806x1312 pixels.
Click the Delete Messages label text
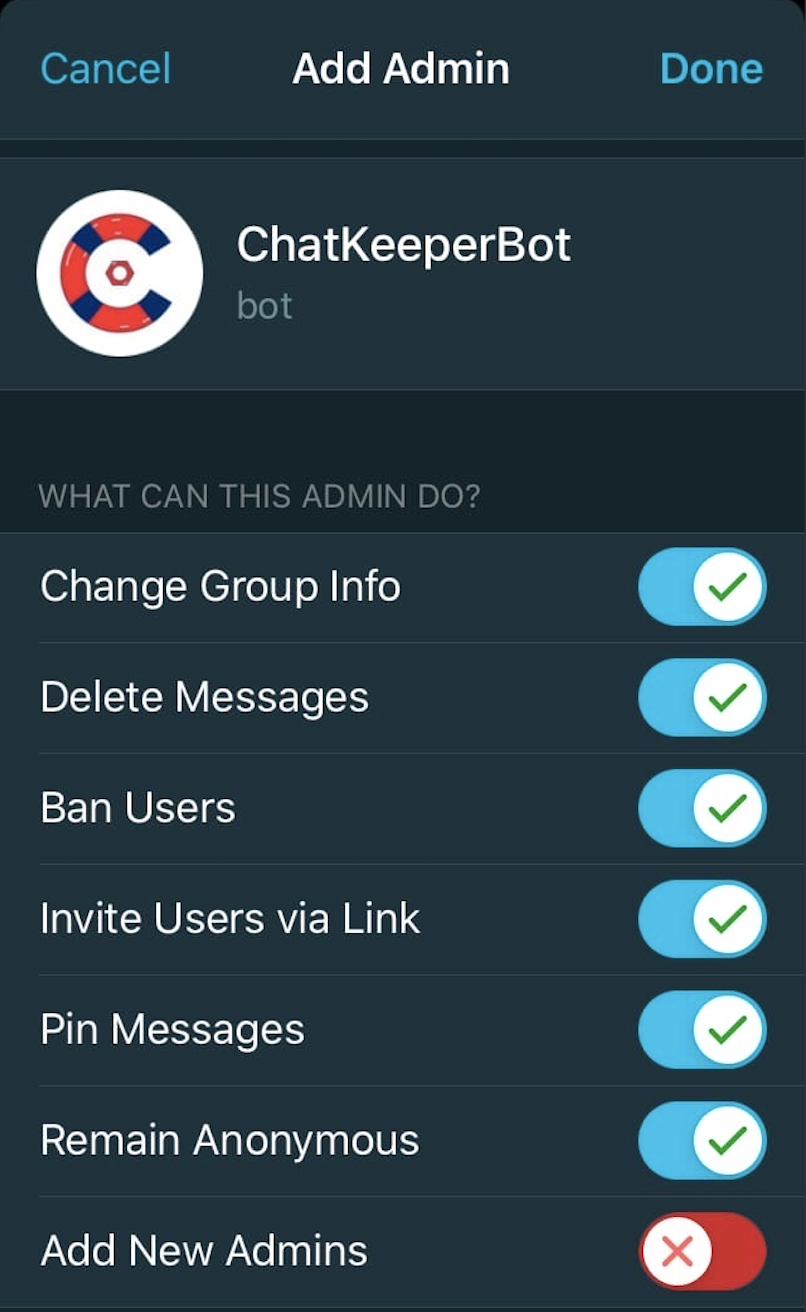pos(204,697)
